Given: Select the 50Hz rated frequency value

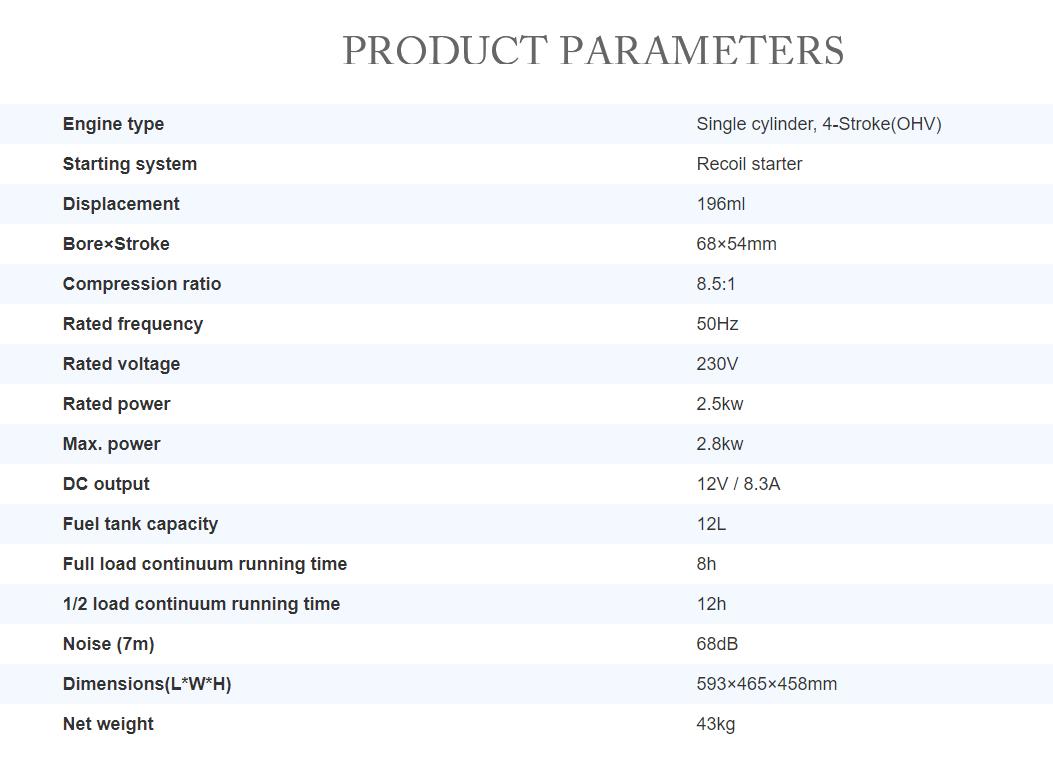Looking at the screenshot, I should [x=717, y=324].
